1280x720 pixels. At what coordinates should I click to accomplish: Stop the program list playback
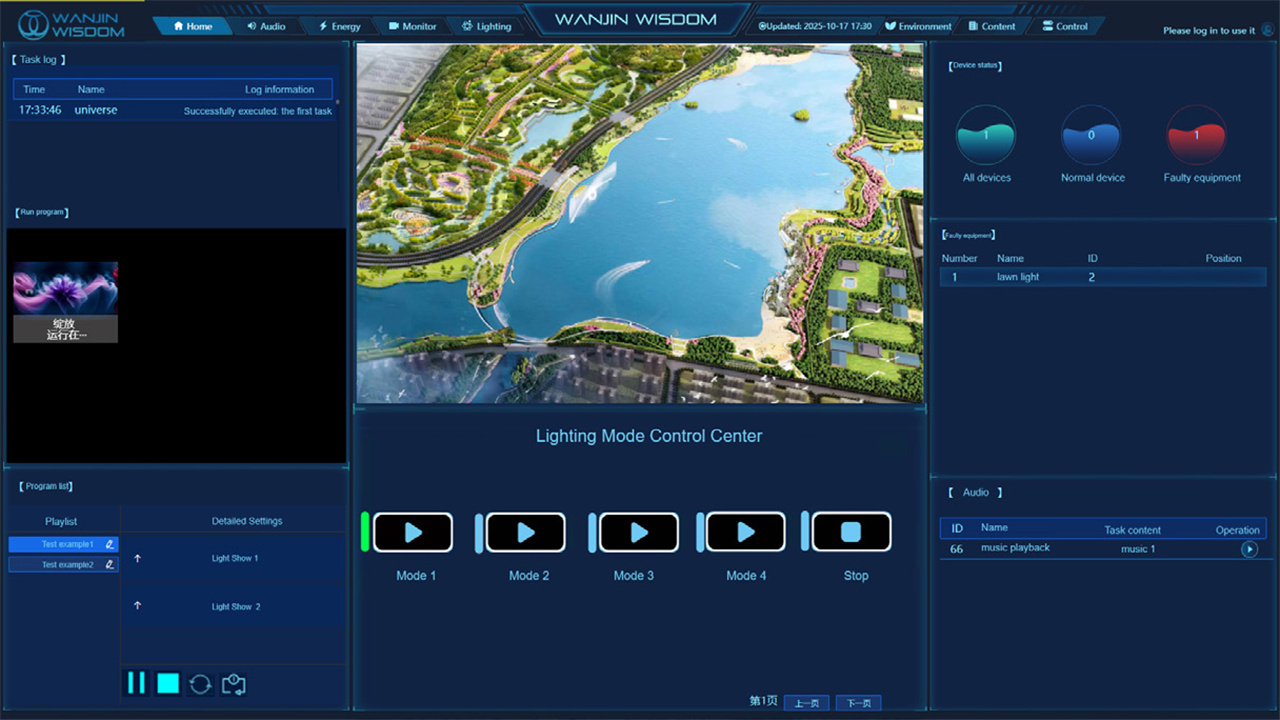coord(168,683)
